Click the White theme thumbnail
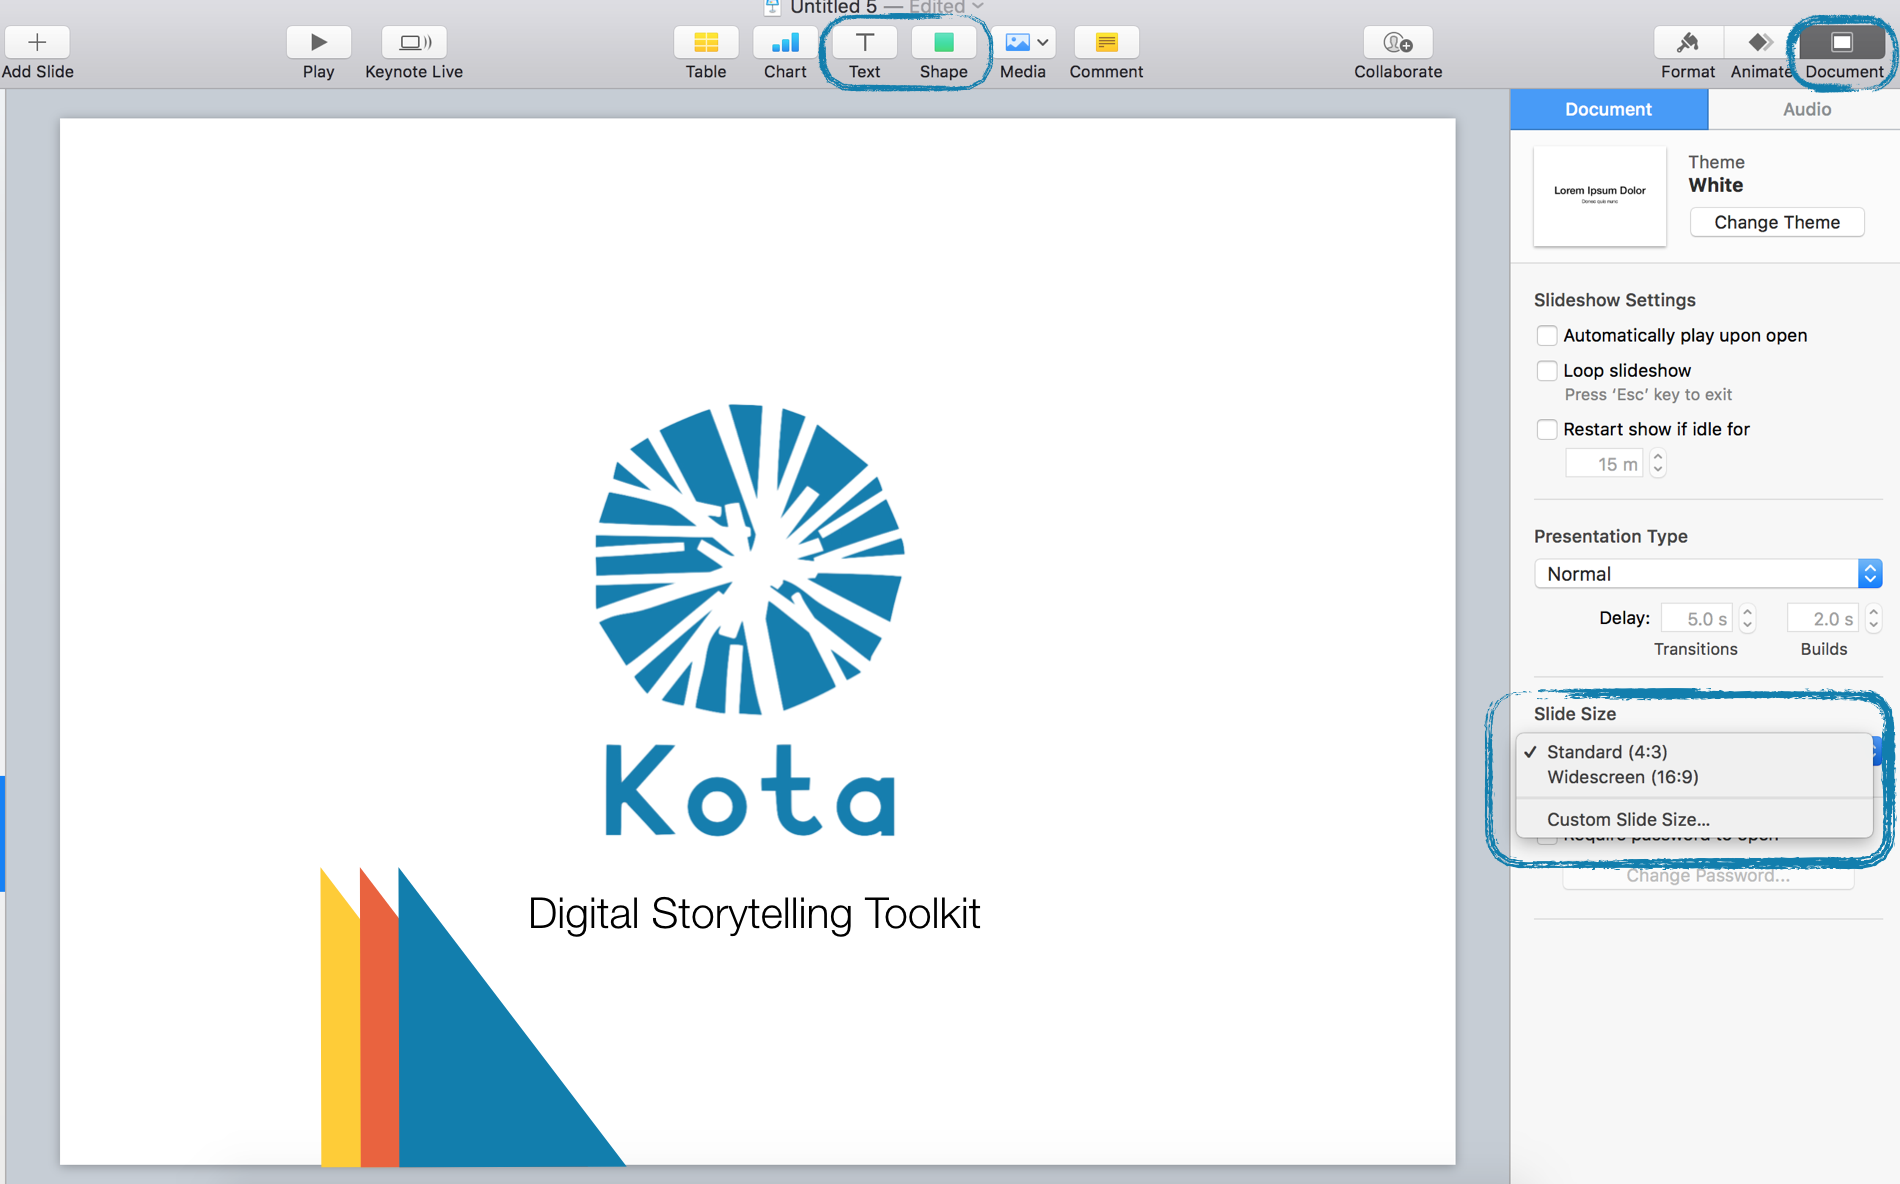This screenshot has height=1184, width=1900. click(1599, 196)
